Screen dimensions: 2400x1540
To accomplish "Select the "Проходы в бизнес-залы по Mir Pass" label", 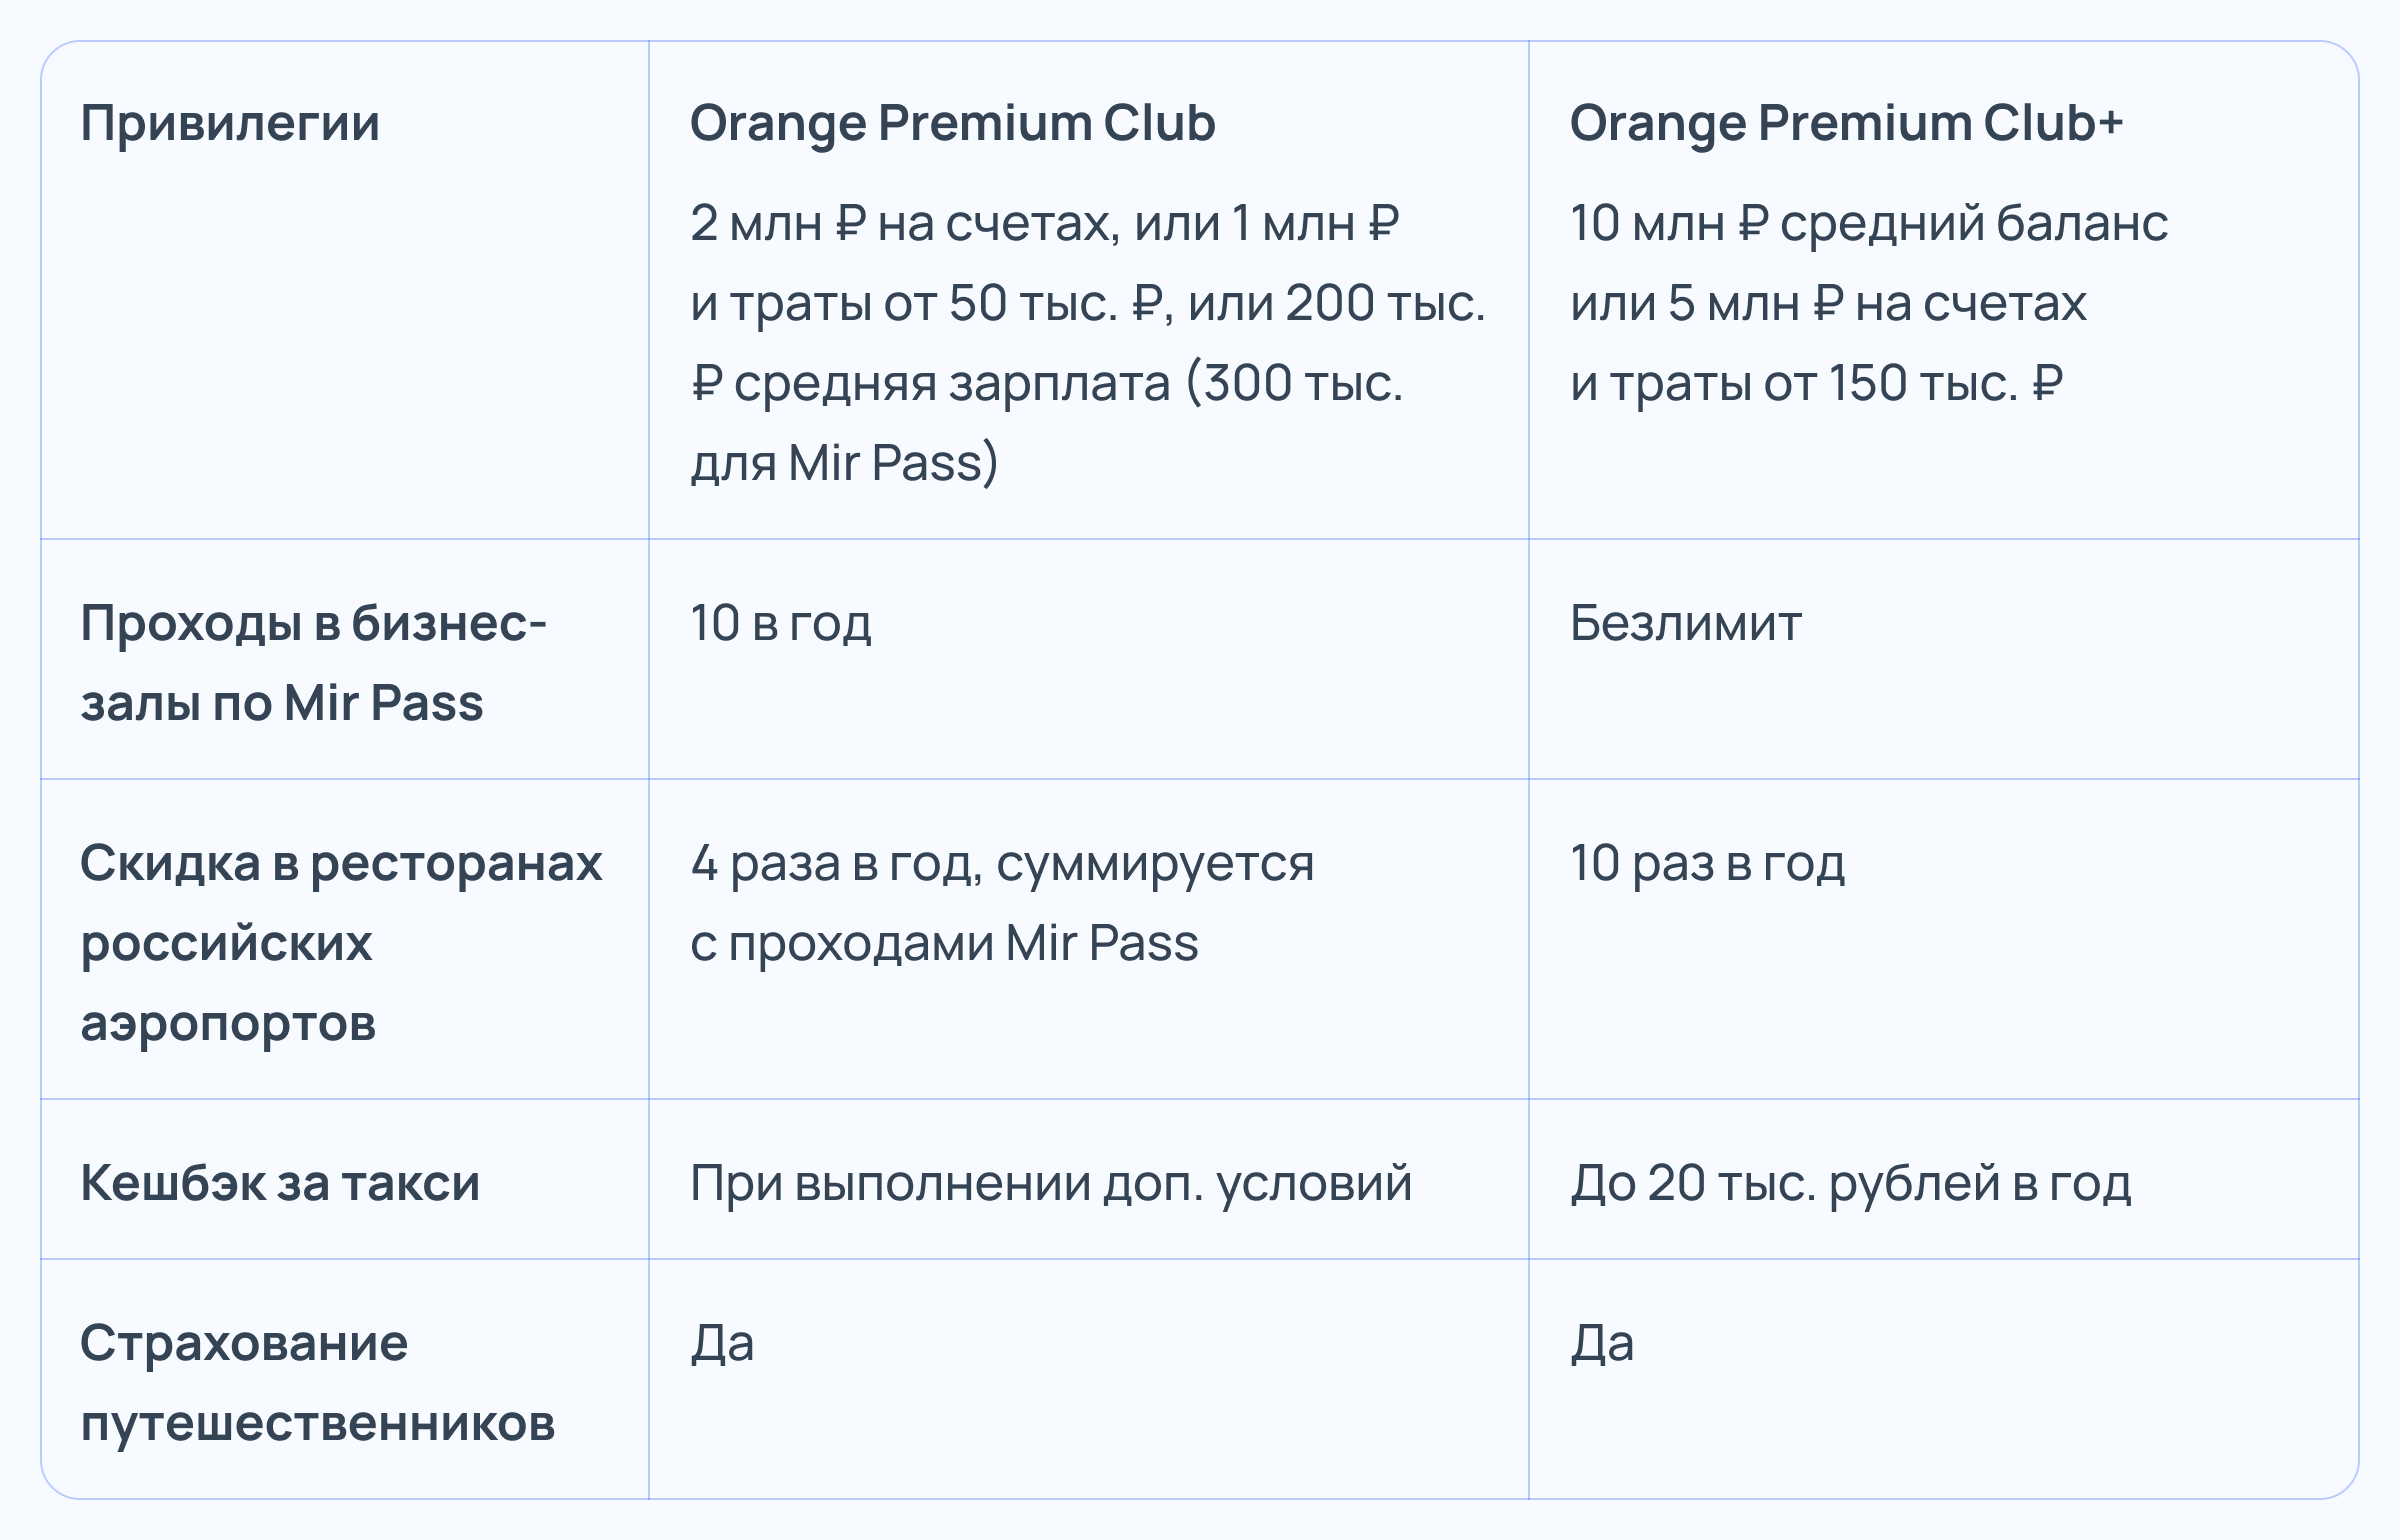I will pos(312,662).
